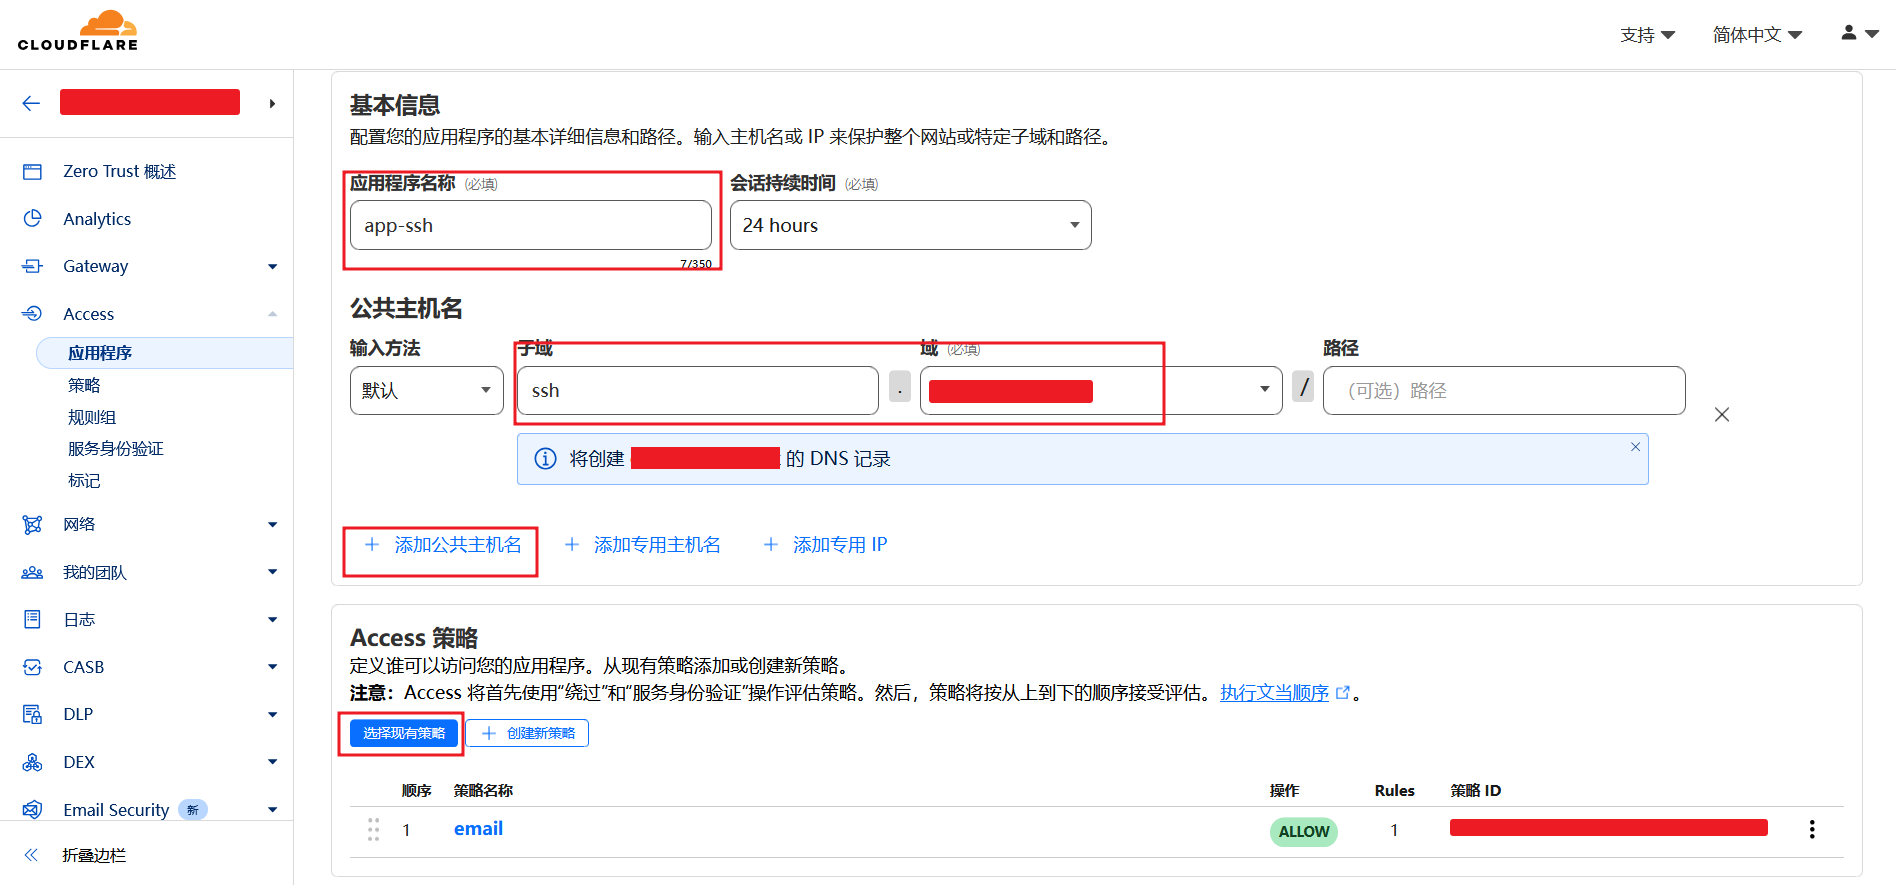
Task: Click the CASB sidebar icon
Action: point(32,667)
